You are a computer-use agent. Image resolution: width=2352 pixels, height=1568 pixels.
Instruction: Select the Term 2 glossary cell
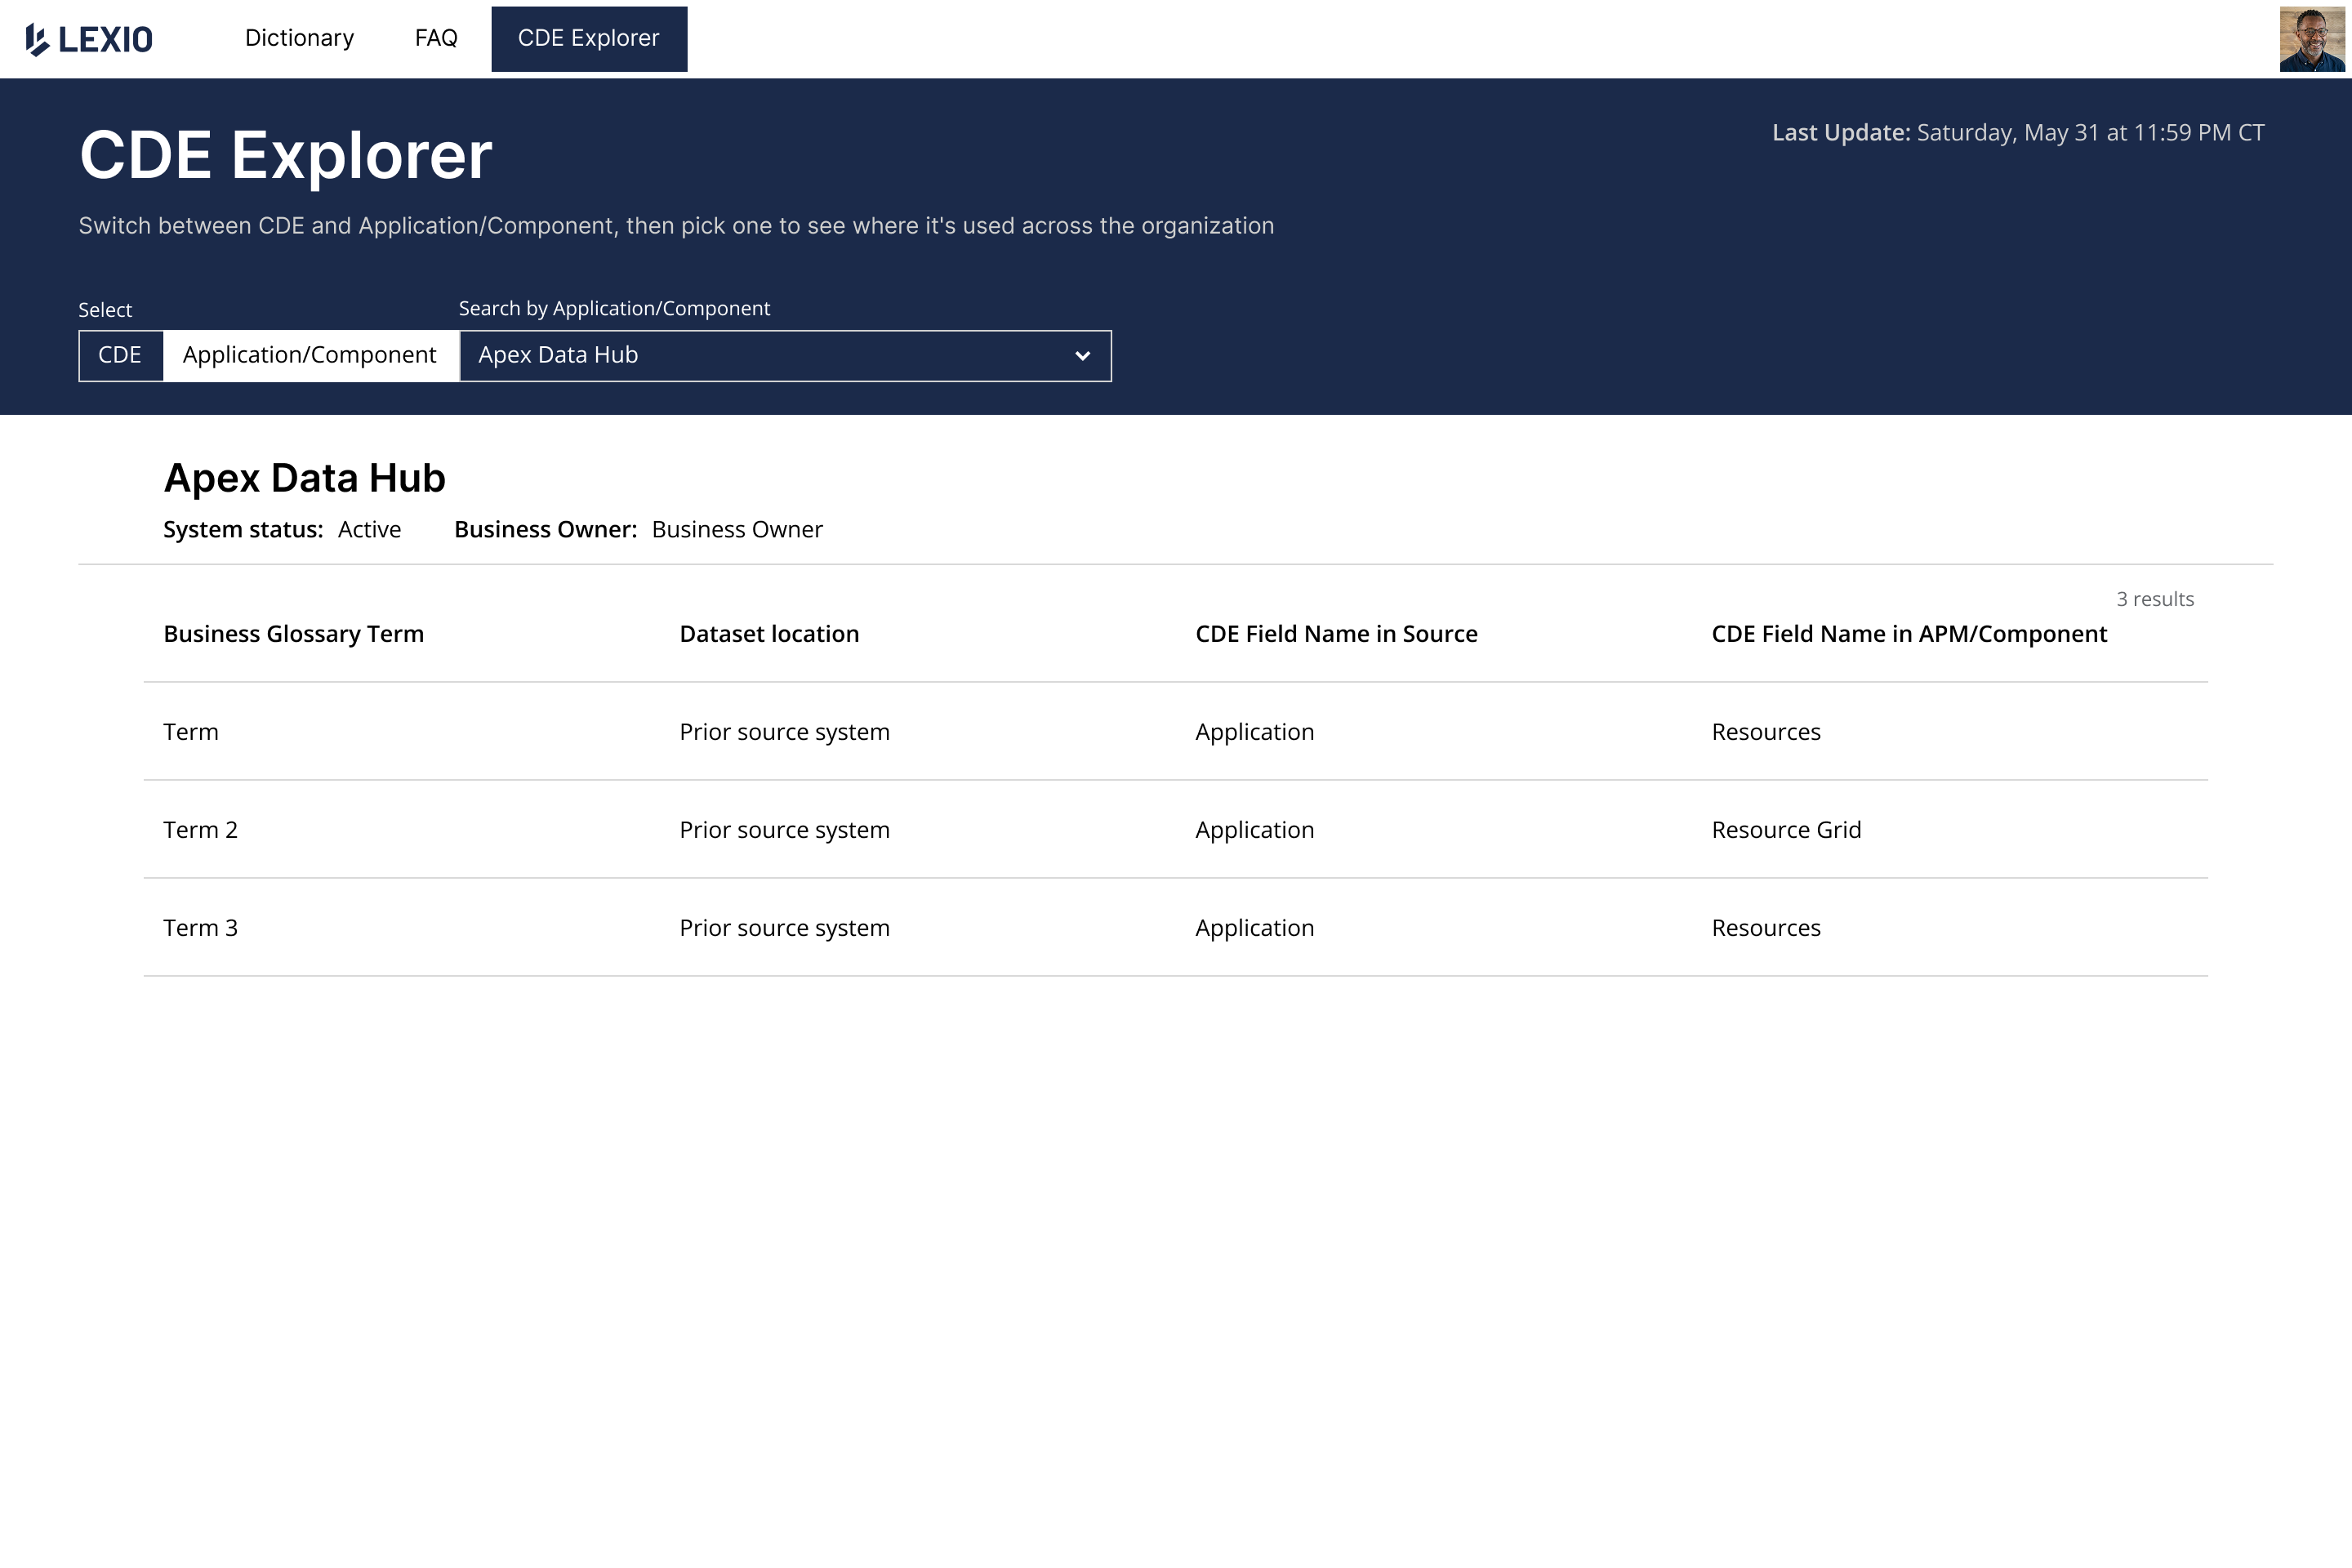[201, 830]
